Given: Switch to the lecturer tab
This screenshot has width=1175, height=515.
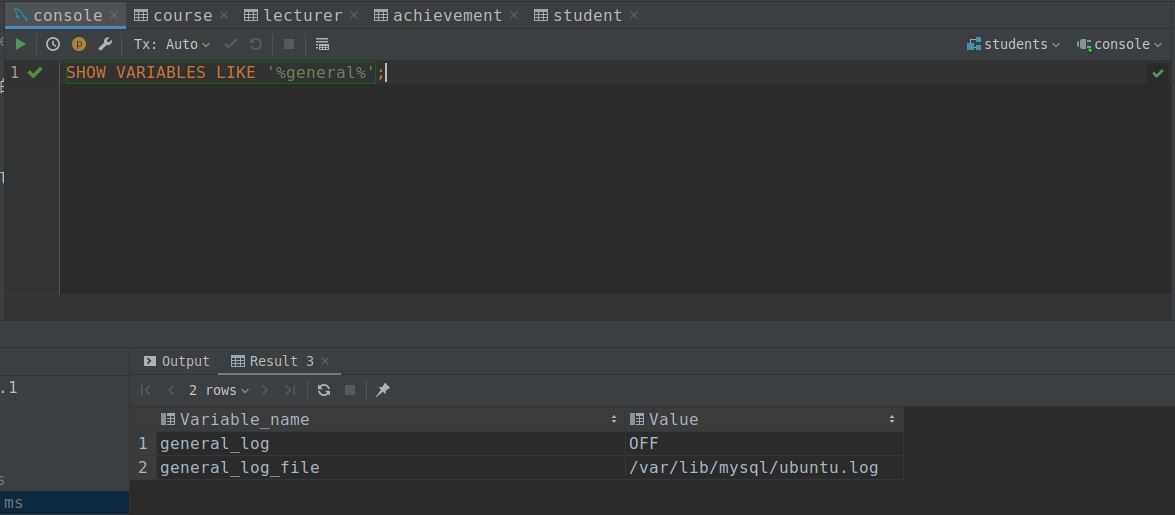Looking at the screenshot, I should (302, 15).
